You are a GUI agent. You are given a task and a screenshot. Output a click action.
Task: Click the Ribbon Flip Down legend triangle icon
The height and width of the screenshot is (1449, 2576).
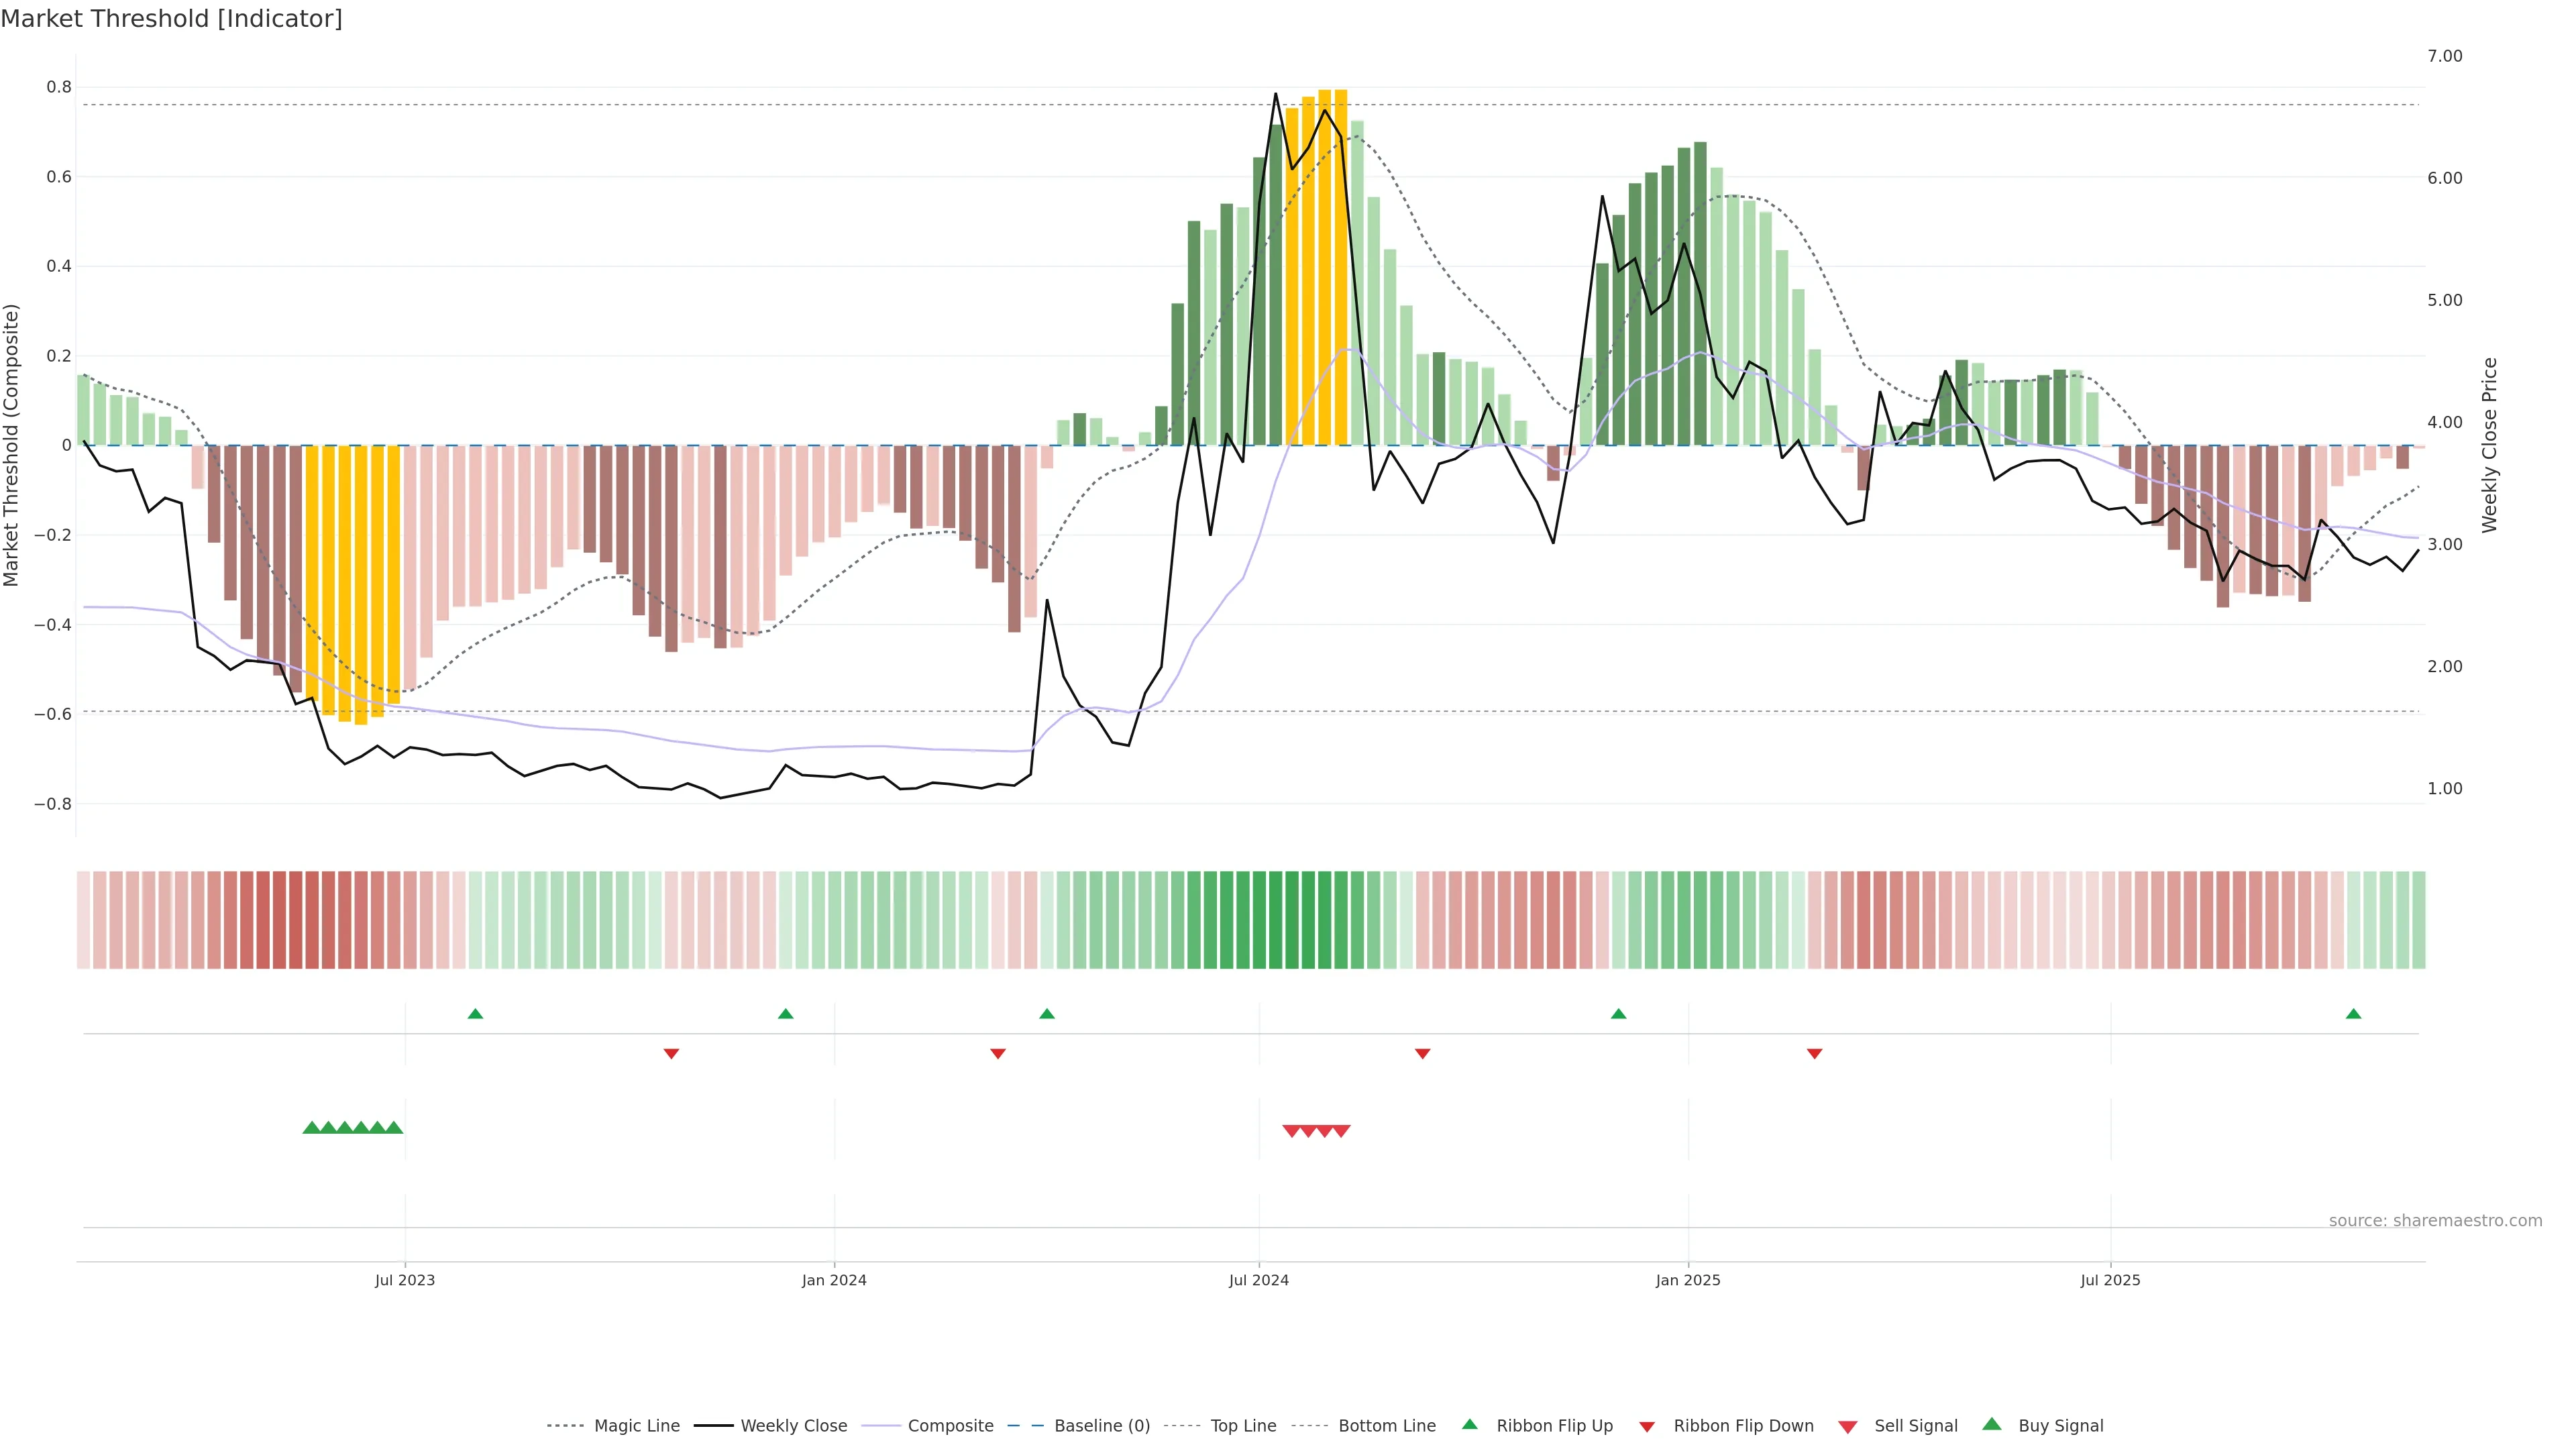click(1647, 1426)
